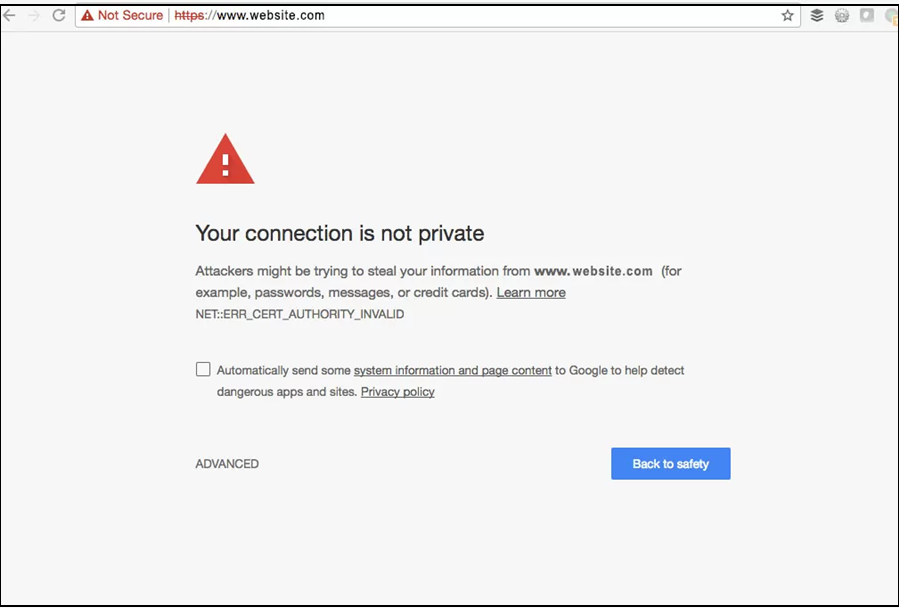Click the Not Secure label in address bar
This screenshot has width=899, height=608.
point(130,16)
